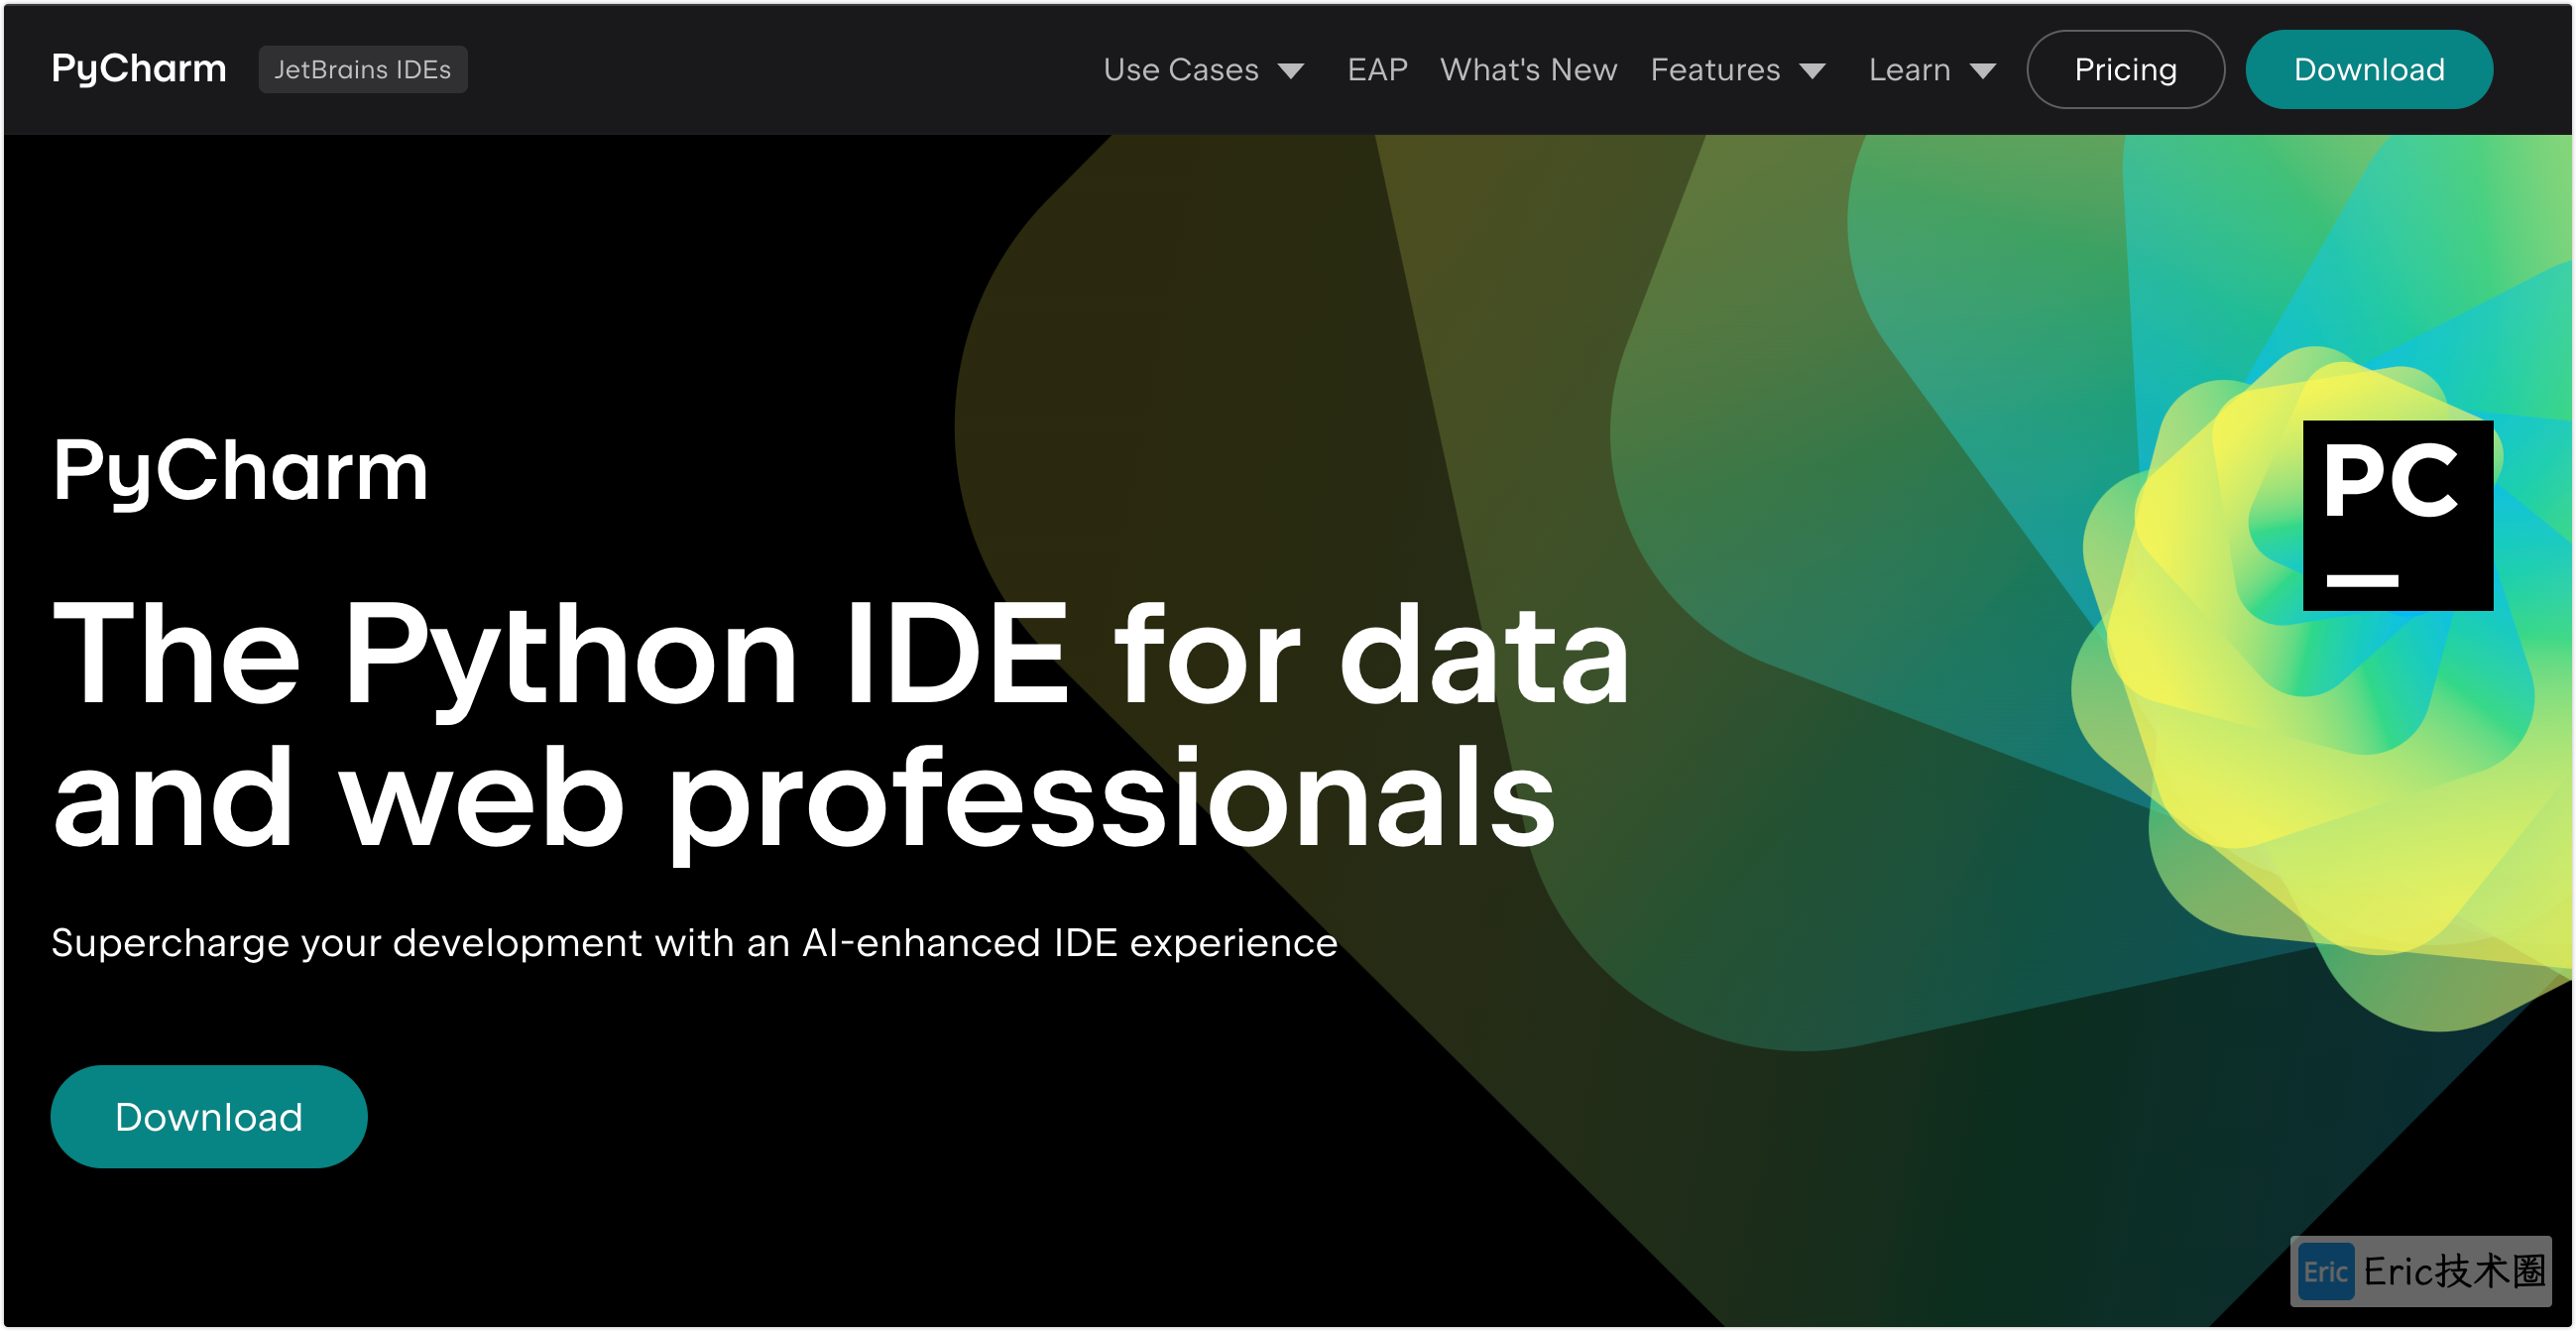Viewport: 2576px width, 1331px height.
Task: Expand the Use Cases menu
Action: click(x=1203, y=69)
